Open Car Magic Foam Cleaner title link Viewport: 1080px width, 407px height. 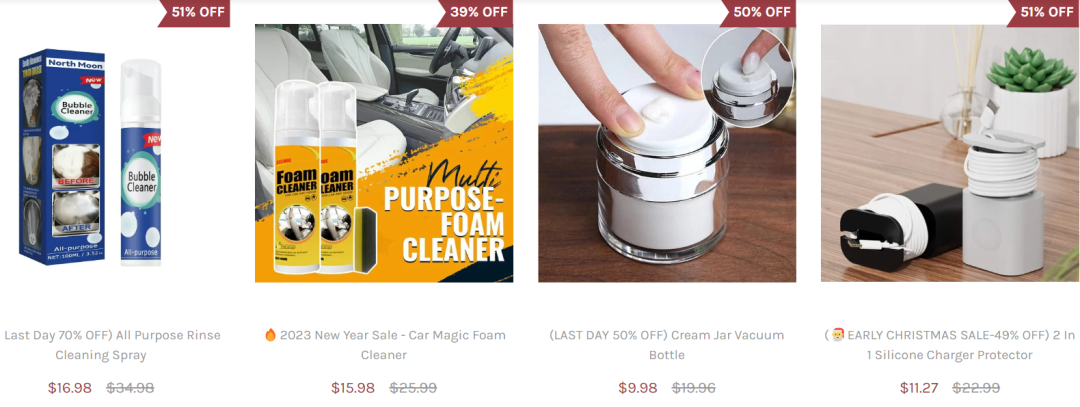click(x=384, y=345)
